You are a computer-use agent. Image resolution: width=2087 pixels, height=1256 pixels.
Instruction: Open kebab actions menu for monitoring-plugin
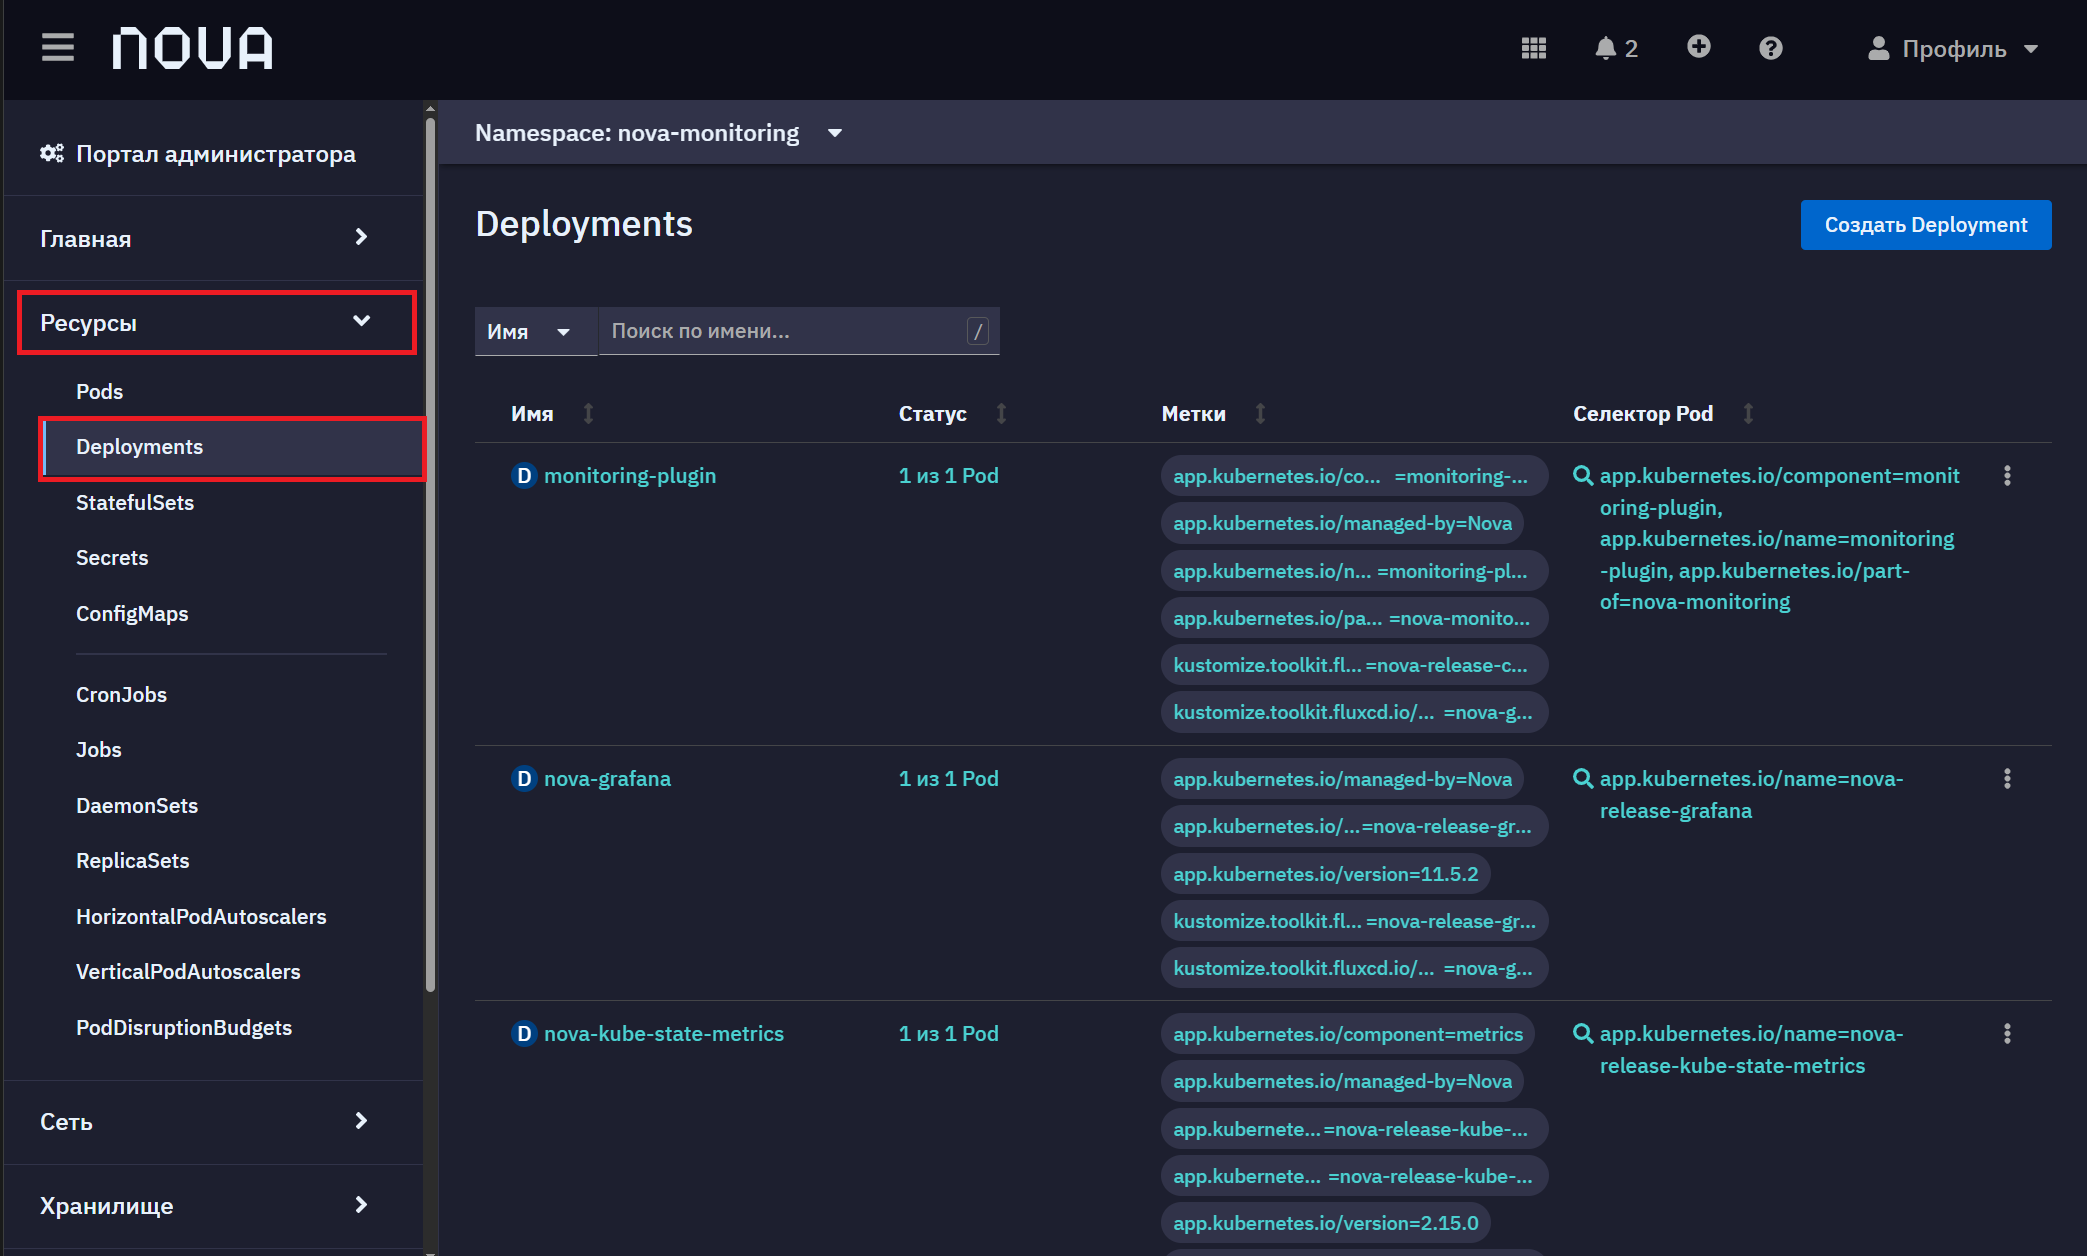[2006, 475]
